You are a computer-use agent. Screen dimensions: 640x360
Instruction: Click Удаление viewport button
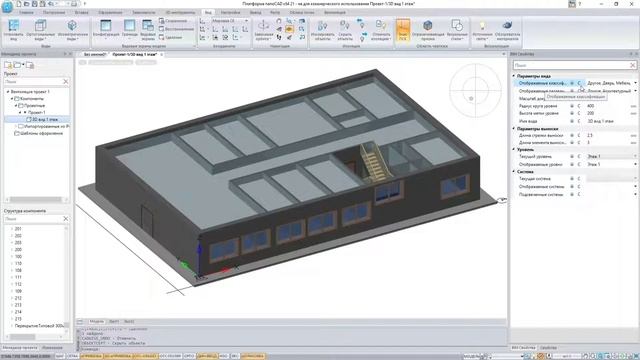pyautogui.click(x=171, y=38)
